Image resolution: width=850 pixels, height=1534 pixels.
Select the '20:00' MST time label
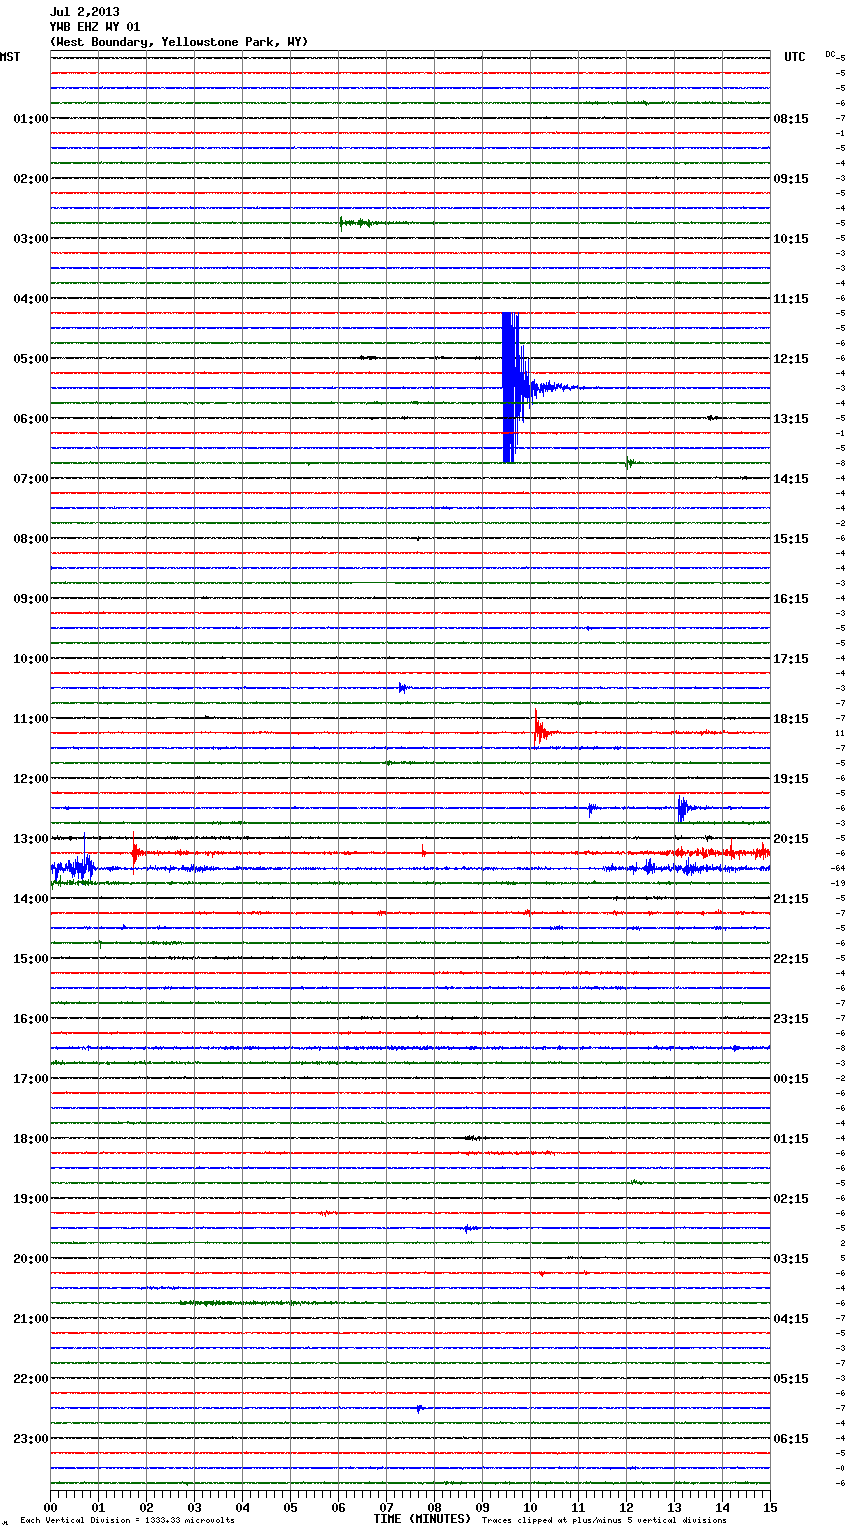(x=30, y=1259)
